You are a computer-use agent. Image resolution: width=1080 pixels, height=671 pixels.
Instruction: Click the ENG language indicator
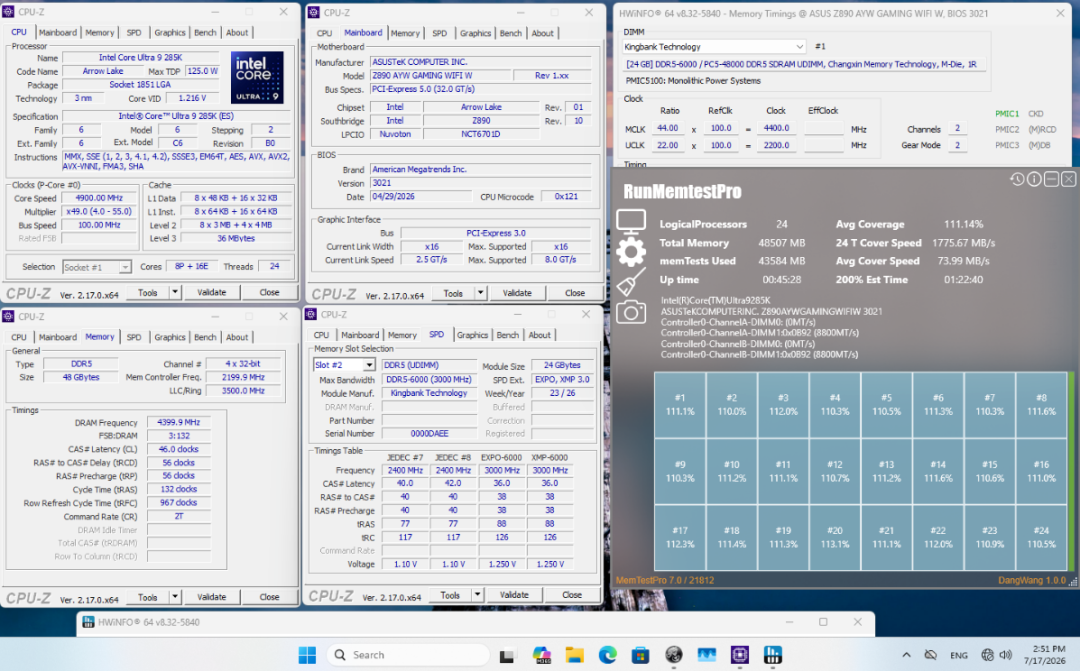(959, 655)
